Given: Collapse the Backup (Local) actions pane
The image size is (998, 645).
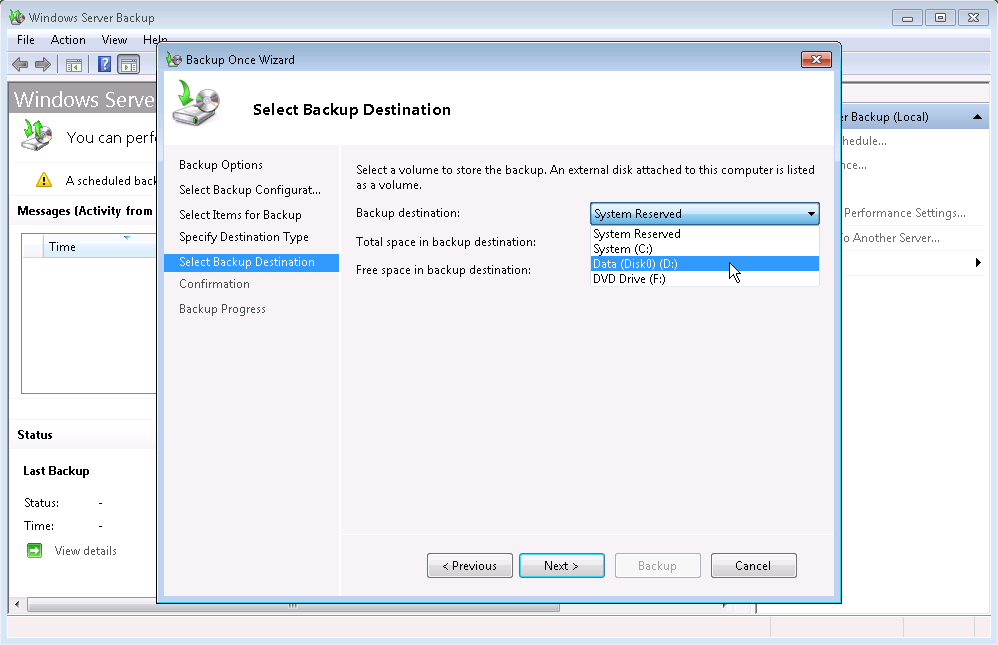Looking at the screenshot, I should tap(975, 116).
